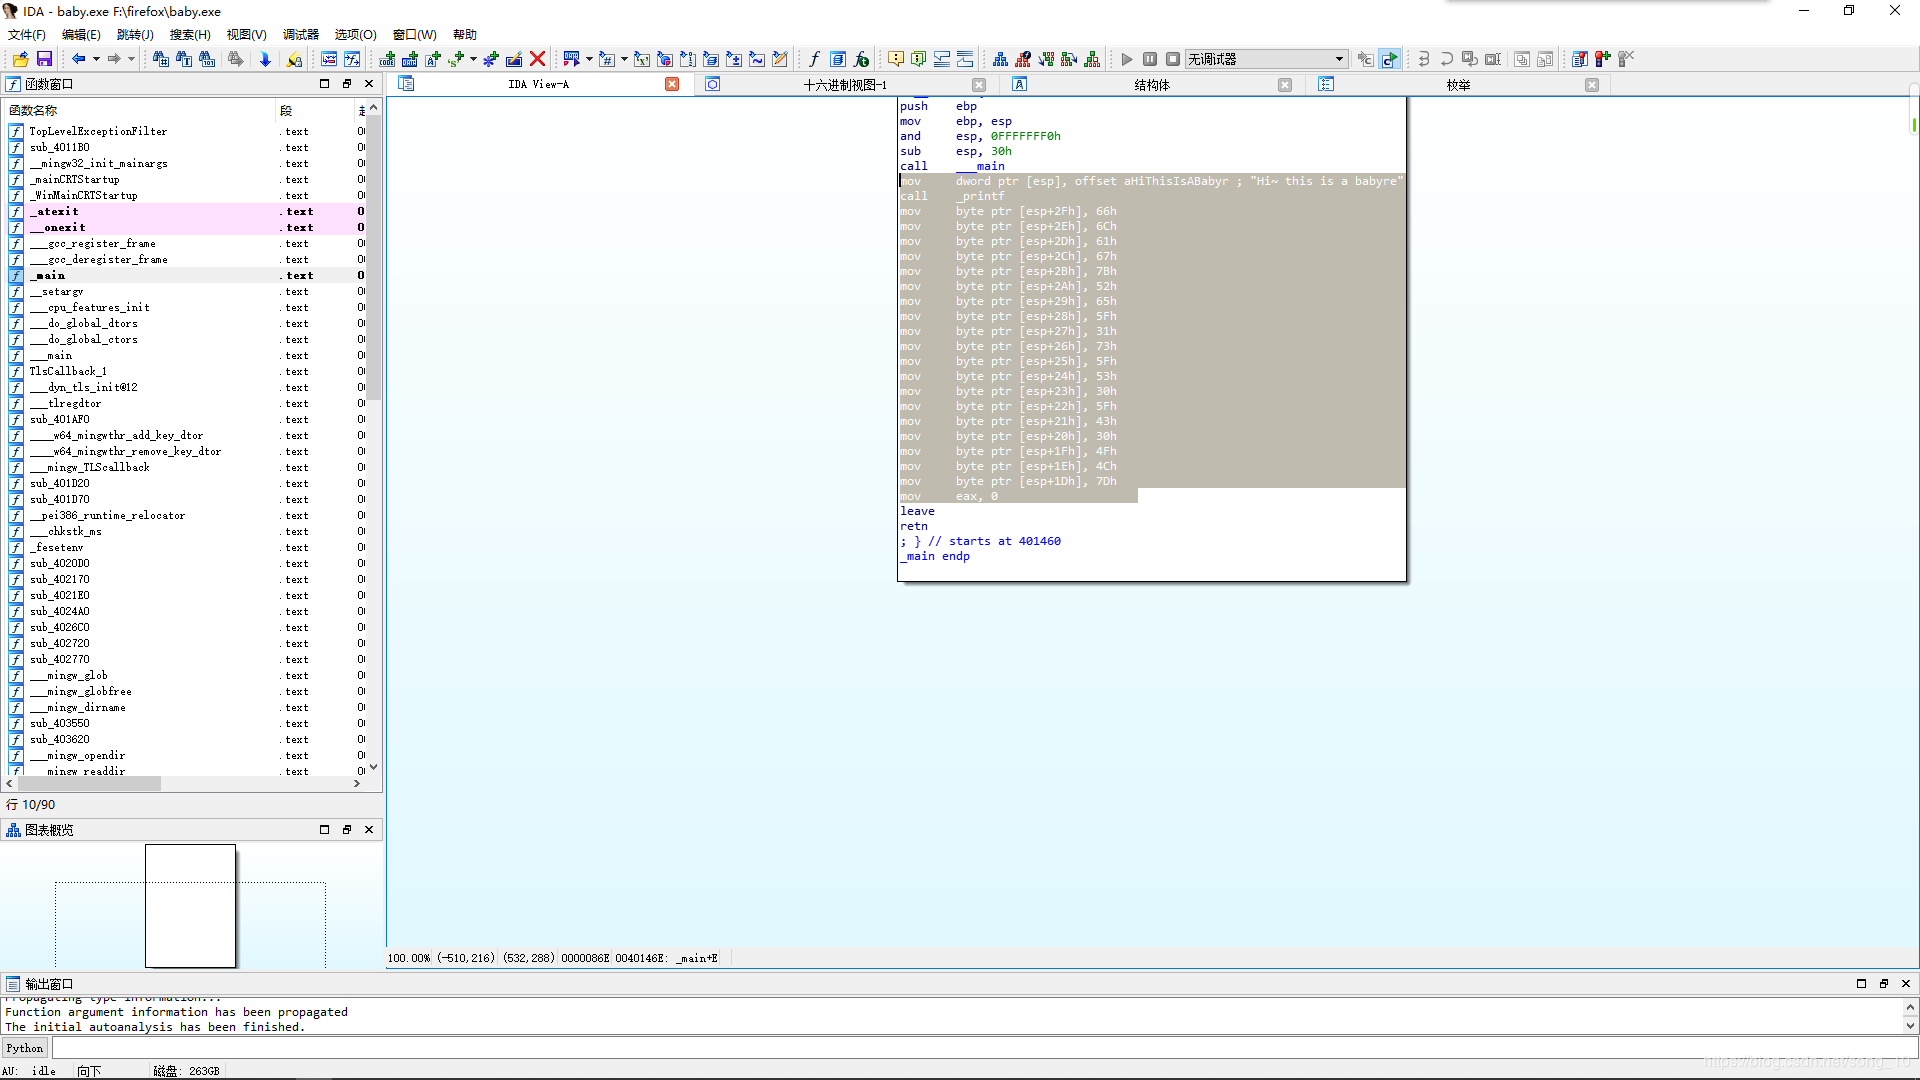Expand the Jump forward history dropdown arrow
Image resolution: width=1920 pixels, height=1080 pixels.
coord(131,60)
